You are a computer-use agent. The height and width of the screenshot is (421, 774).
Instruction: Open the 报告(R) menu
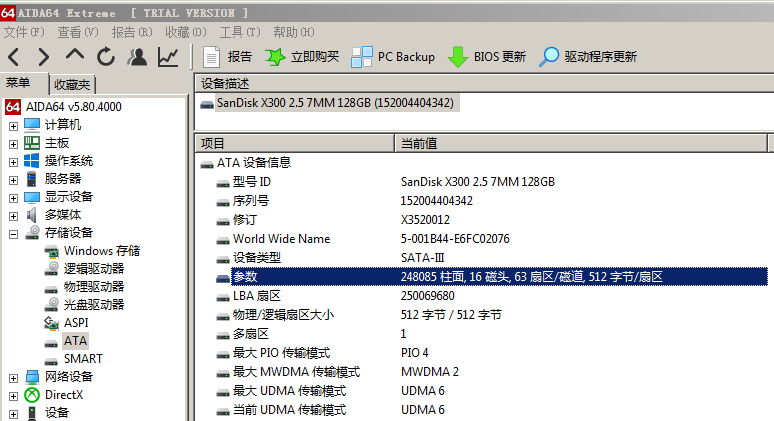pyautogui.click(x=132, y=32)
